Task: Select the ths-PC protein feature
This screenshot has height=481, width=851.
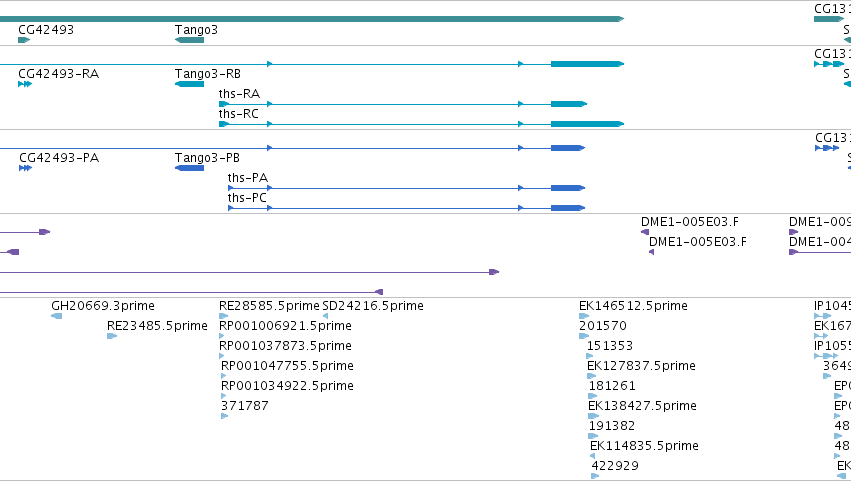Action: tap(406, 208)
